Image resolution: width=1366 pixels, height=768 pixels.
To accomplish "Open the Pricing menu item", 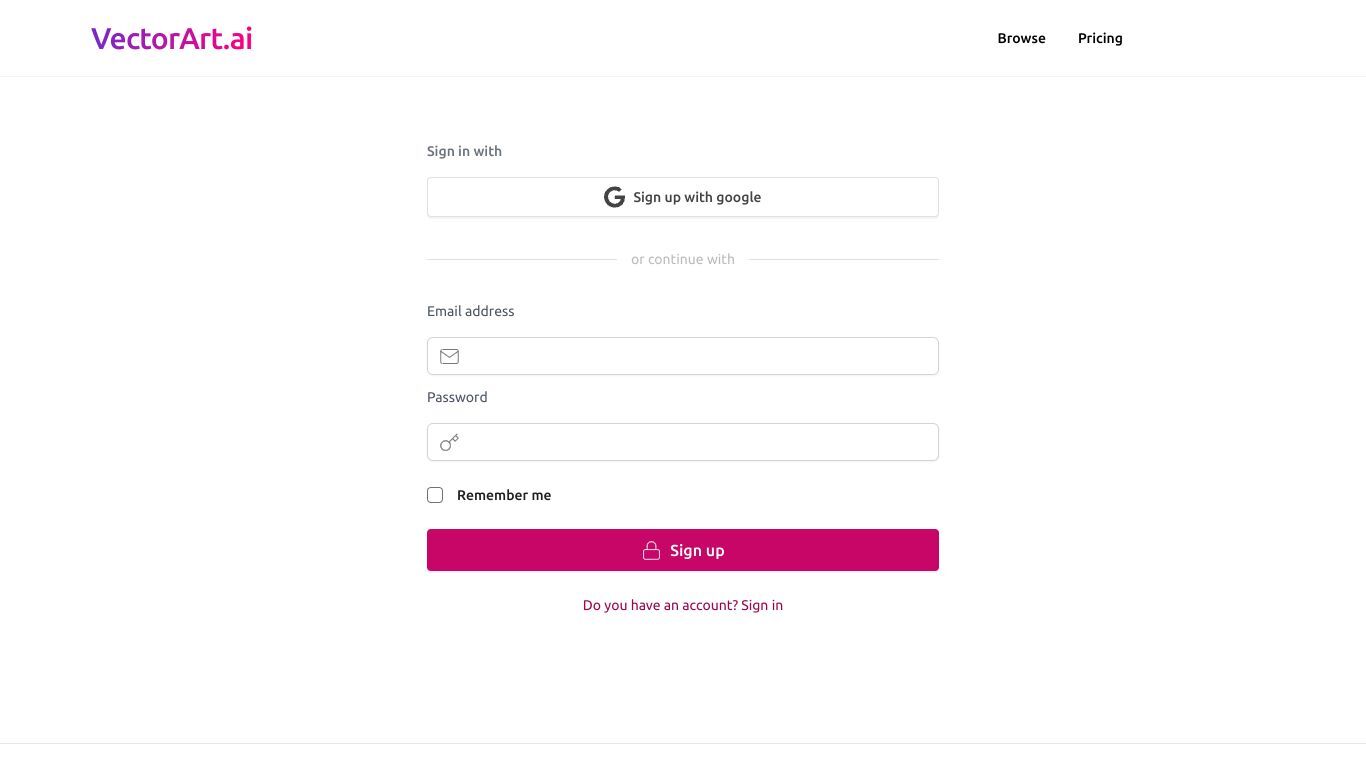I will [1100, 38].
